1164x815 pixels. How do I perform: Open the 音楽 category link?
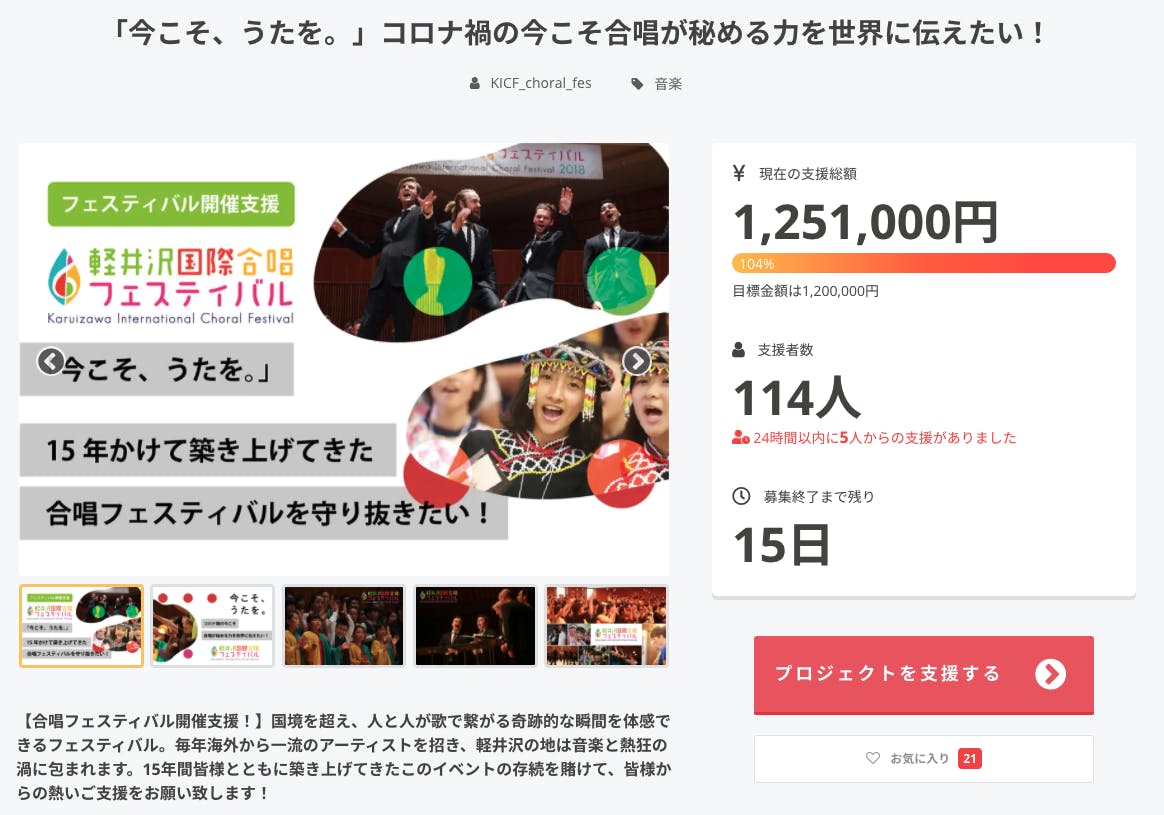[668, 84]
